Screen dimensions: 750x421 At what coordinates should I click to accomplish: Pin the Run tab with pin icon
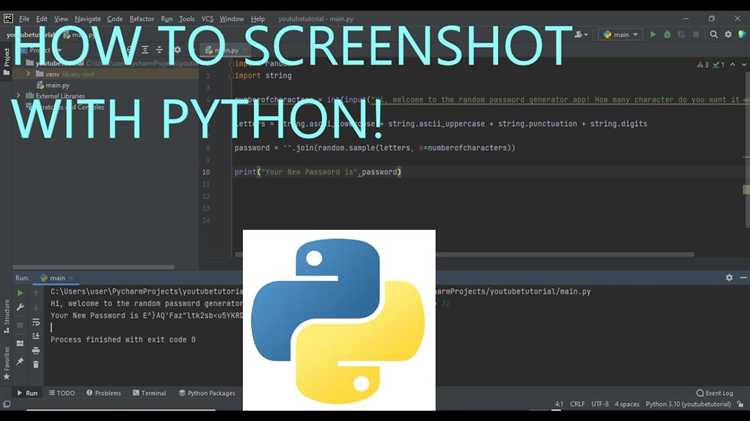coord(20,362)
